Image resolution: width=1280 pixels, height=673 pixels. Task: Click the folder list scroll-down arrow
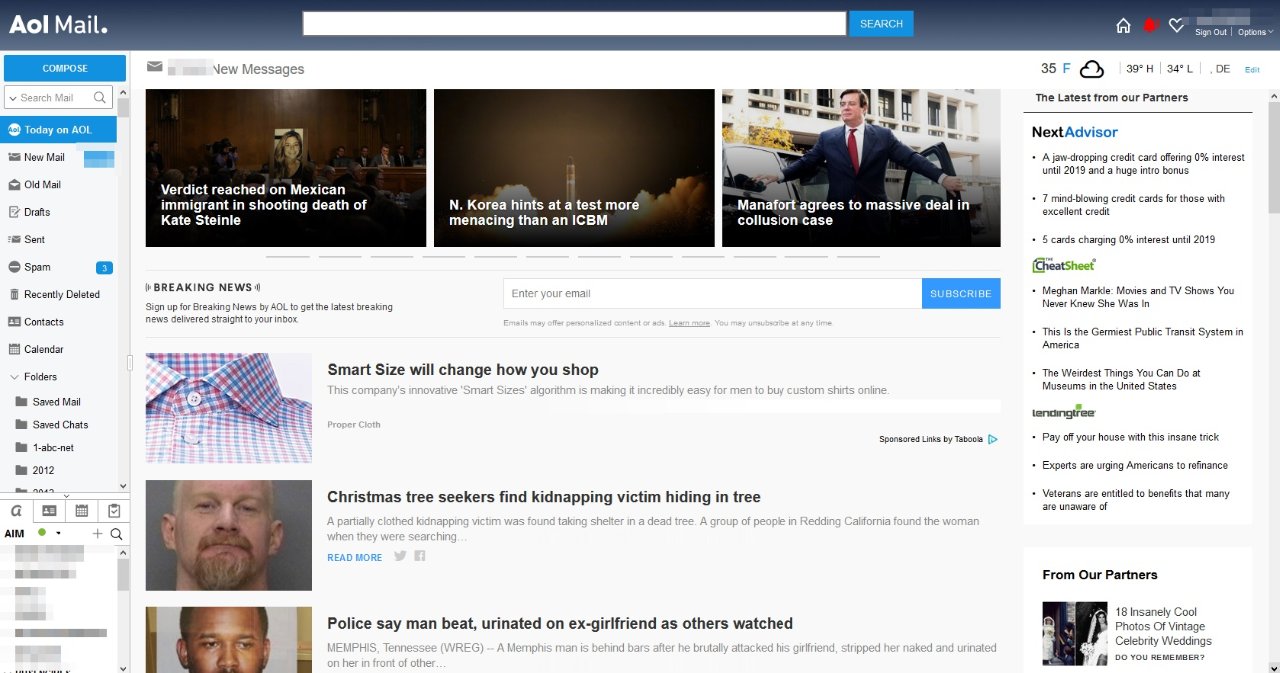coord(123,486)
